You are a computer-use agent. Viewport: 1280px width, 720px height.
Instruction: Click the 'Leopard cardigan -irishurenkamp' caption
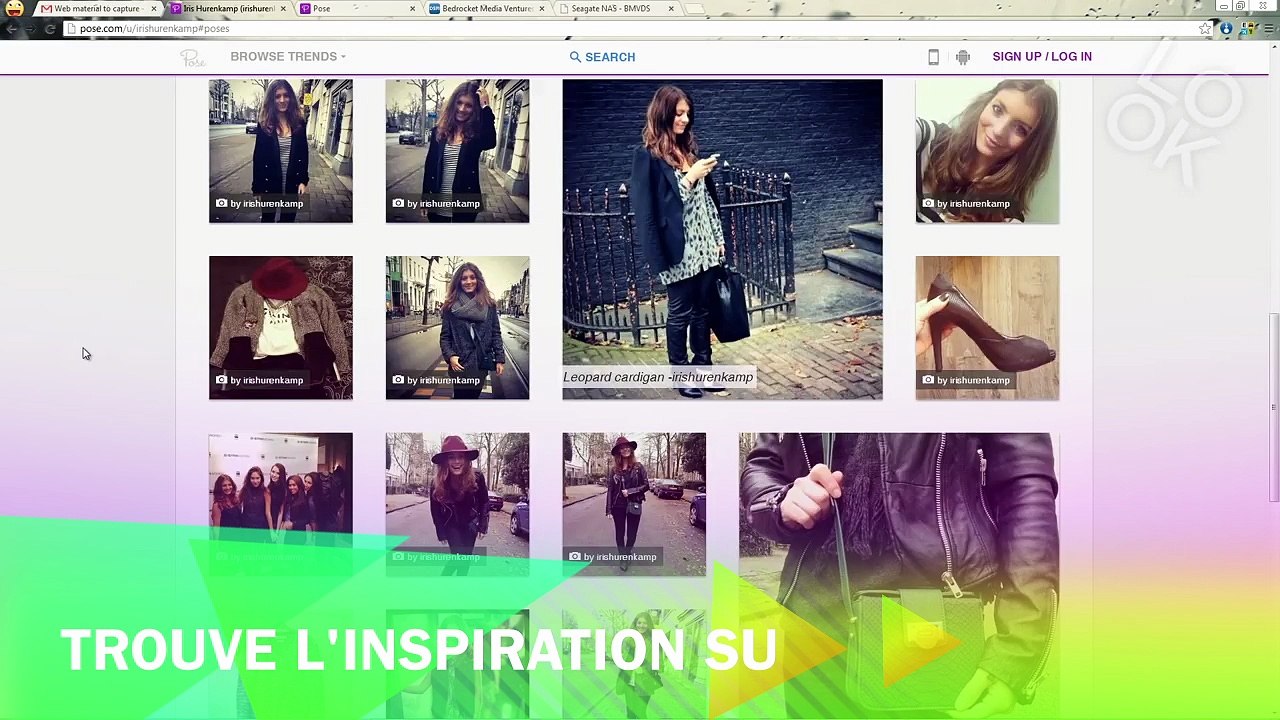658,377
